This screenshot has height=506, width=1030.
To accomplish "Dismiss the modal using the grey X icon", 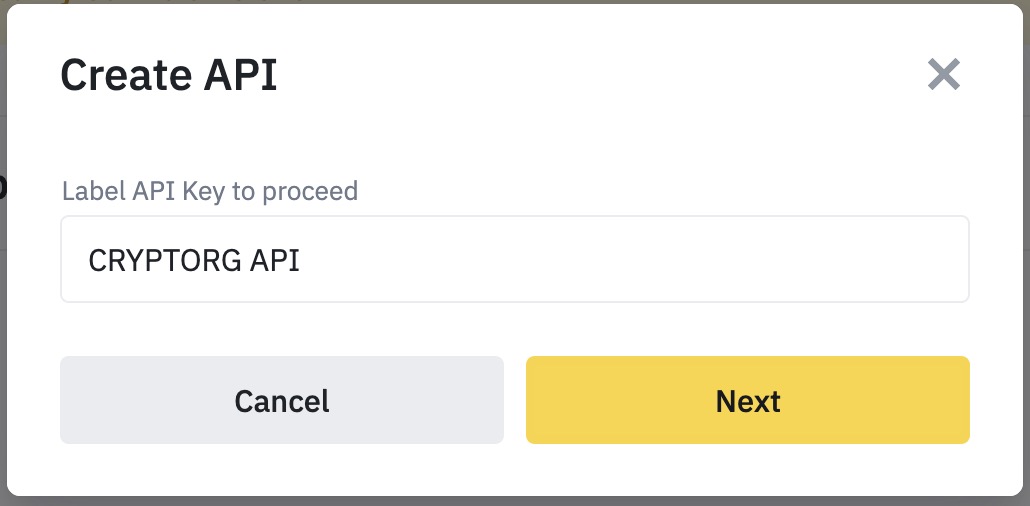I will (943, 75).
